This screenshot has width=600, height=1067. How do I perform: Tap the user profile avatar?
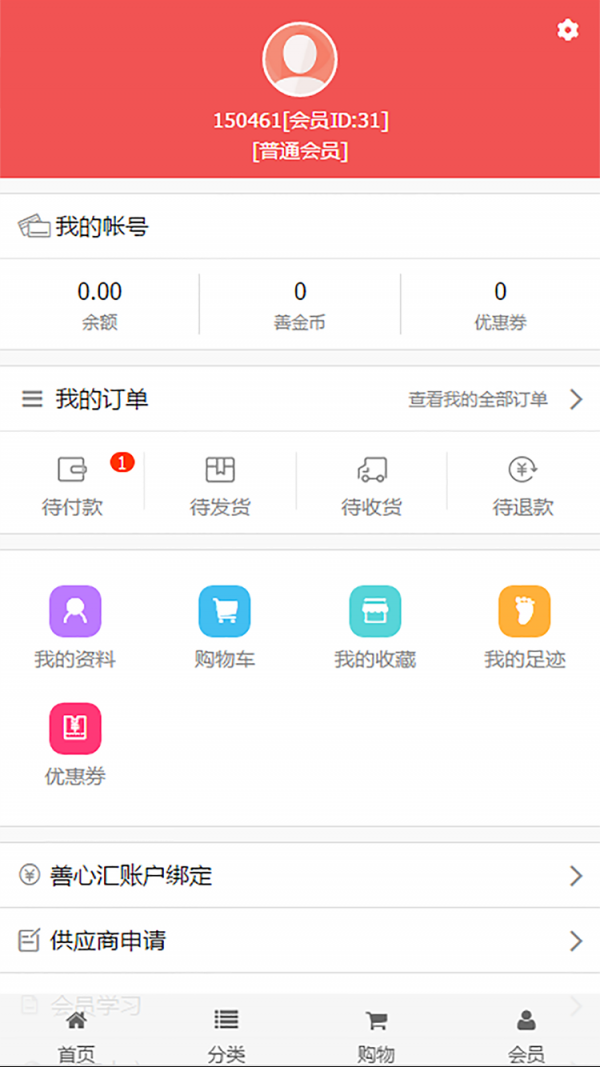299,60
